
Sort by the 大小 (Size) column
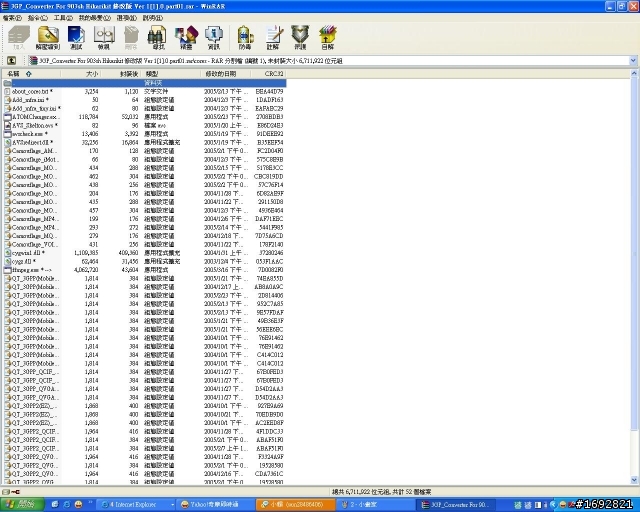(80, 74)
